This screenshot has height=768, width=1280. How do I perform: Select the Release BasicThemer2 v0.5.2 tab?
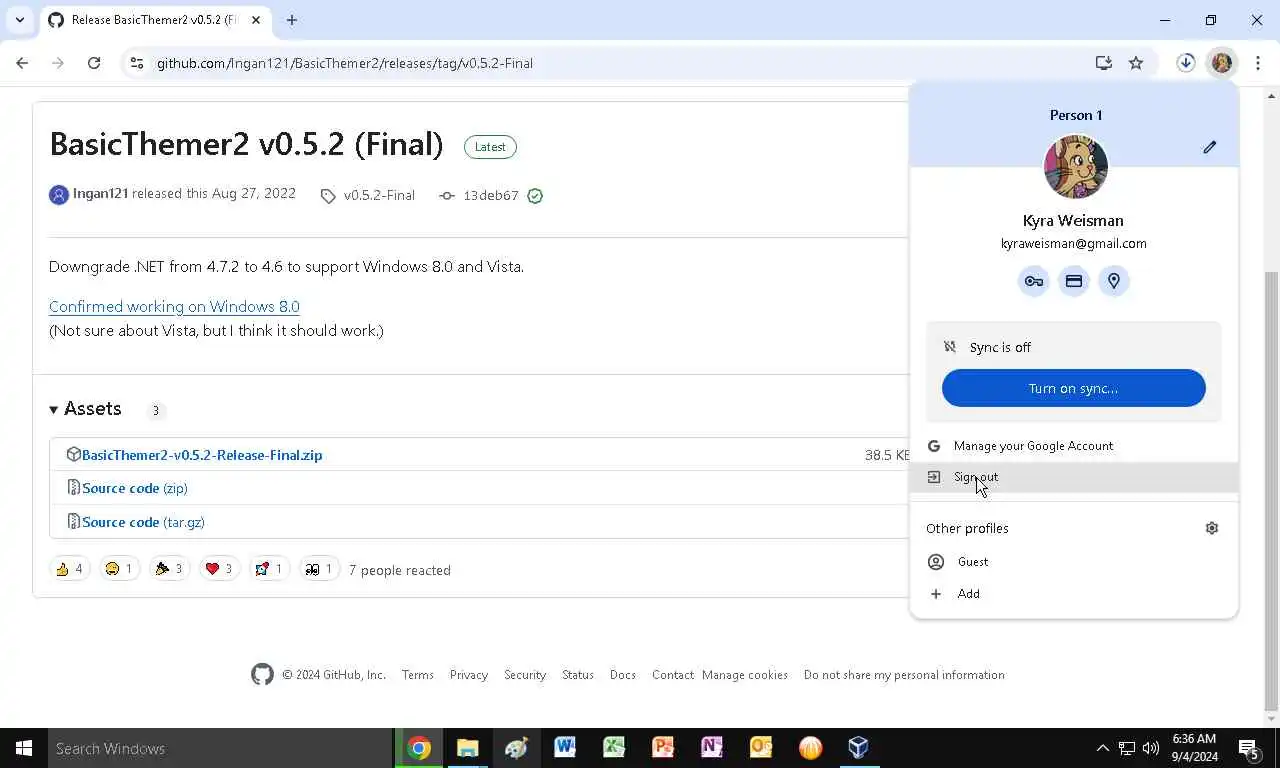[x=153, y=20]
